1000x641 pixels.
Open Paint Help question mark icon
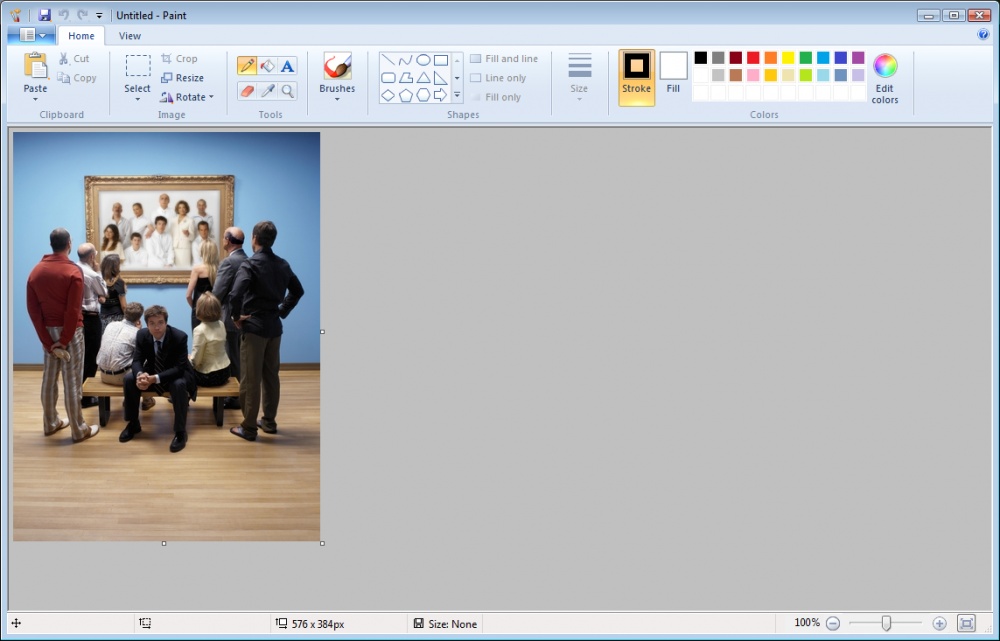pos(983,34)
